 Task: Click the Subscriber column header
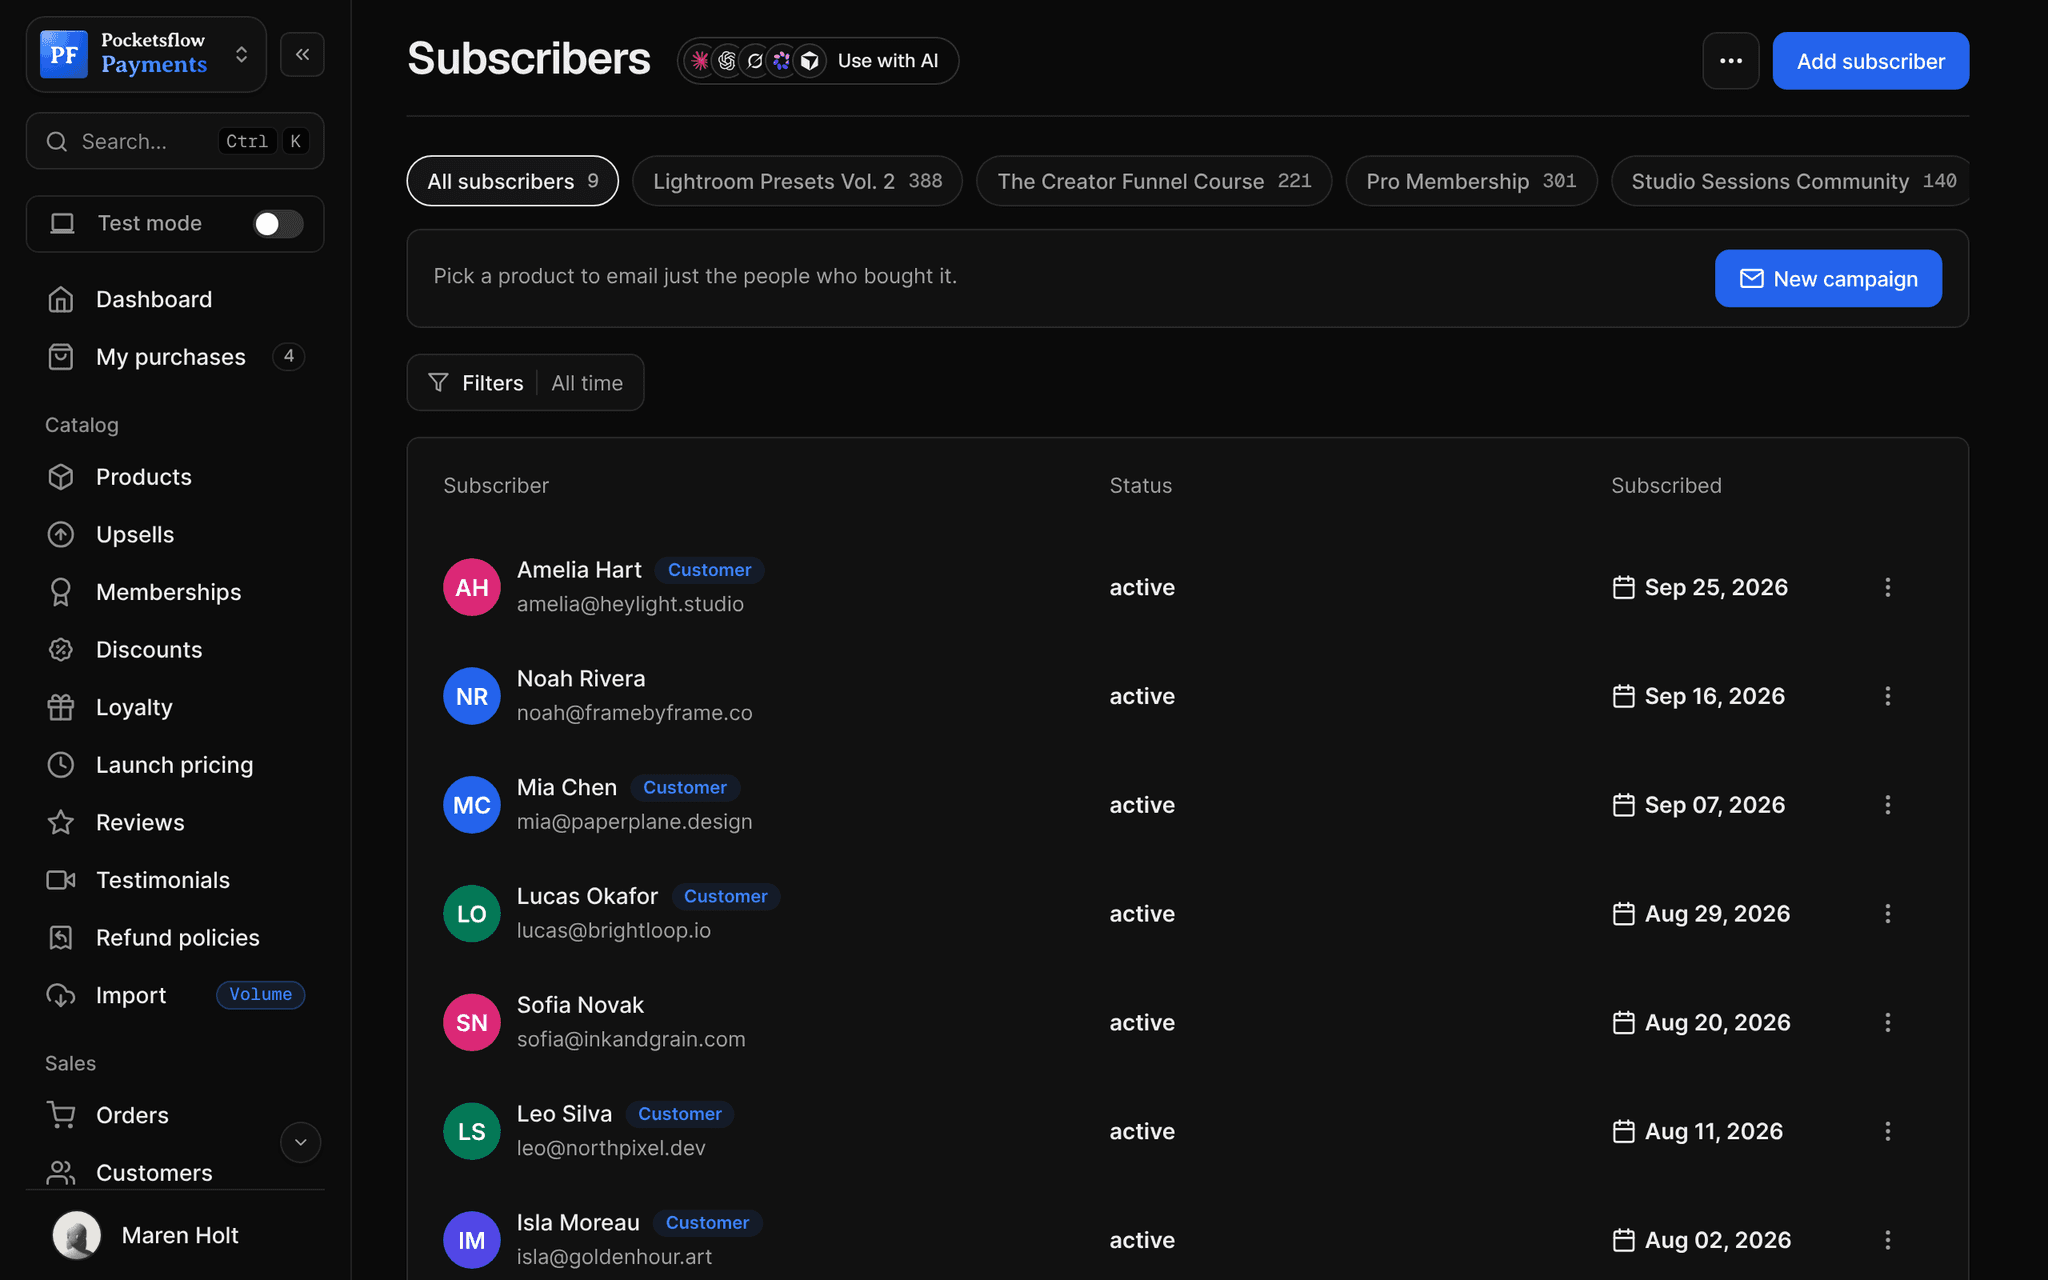point(496,485)
